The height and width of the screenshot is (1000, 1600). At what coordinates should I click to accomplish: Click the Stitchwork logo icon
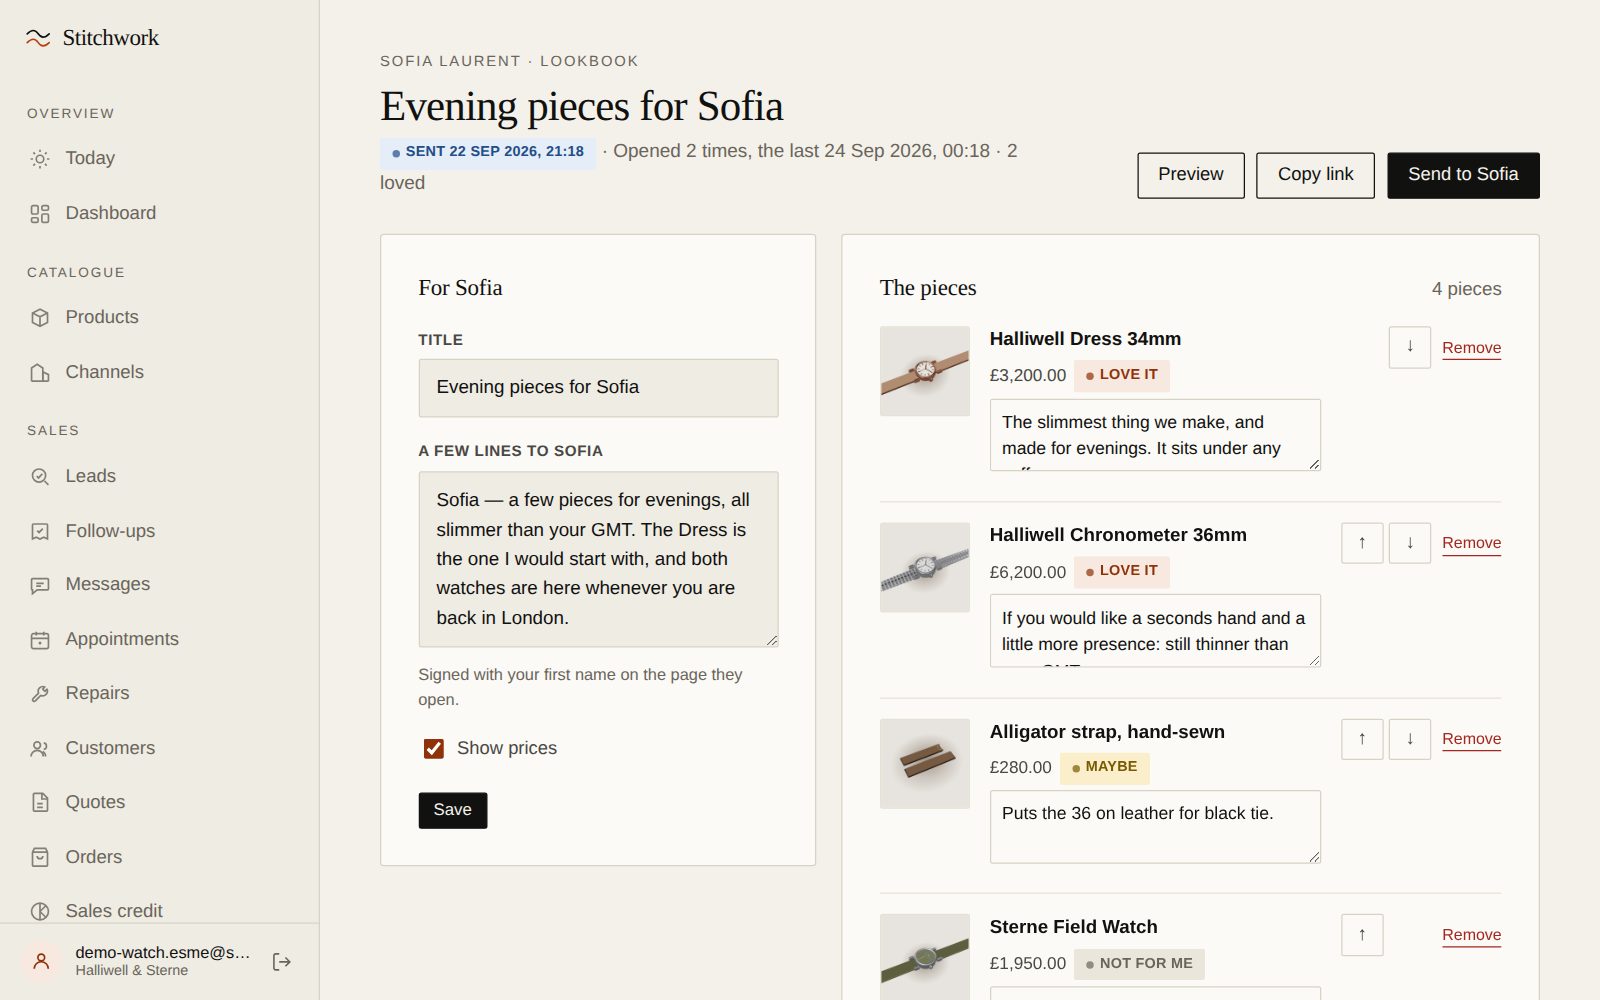pos(38,38)
